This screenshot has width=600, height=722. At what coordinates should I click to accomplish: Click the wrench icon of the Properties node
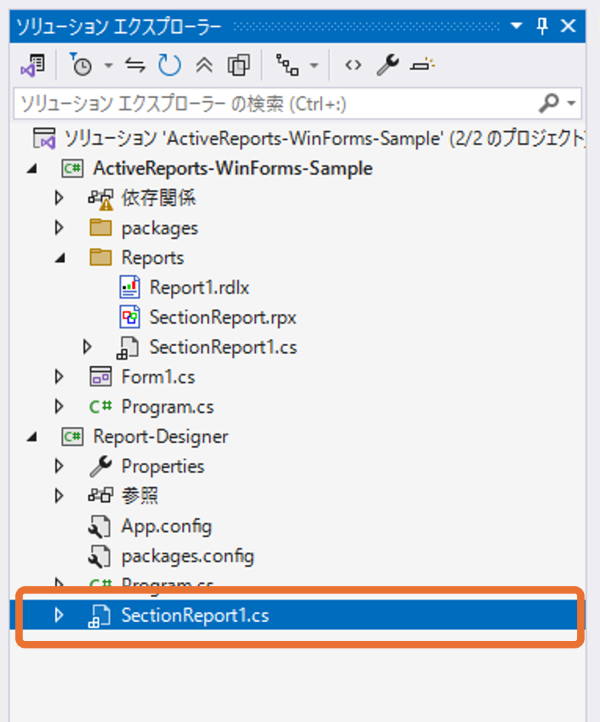click(x=100, y=466)
